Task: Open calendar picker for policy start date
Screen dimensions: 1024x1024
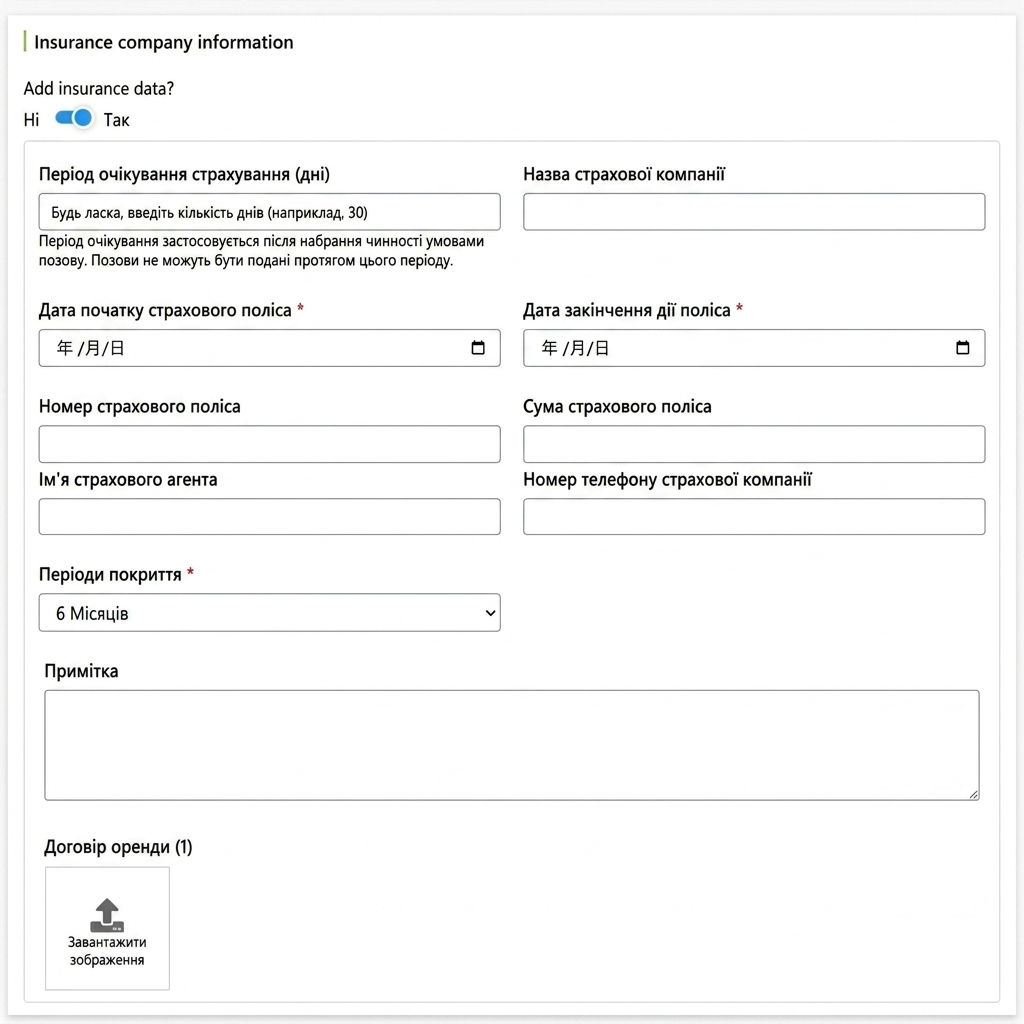Action: 478,347
